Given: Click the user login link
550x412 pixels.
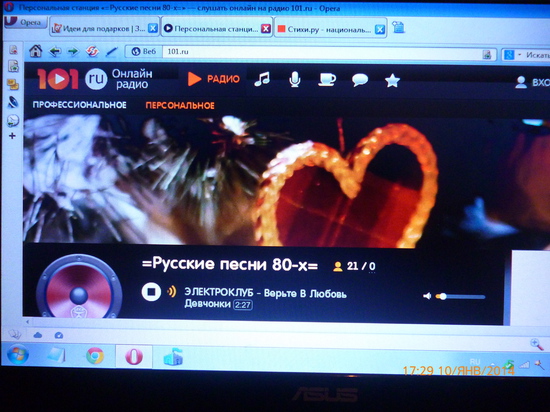Looking at the screenshot, I should (532, 82).
